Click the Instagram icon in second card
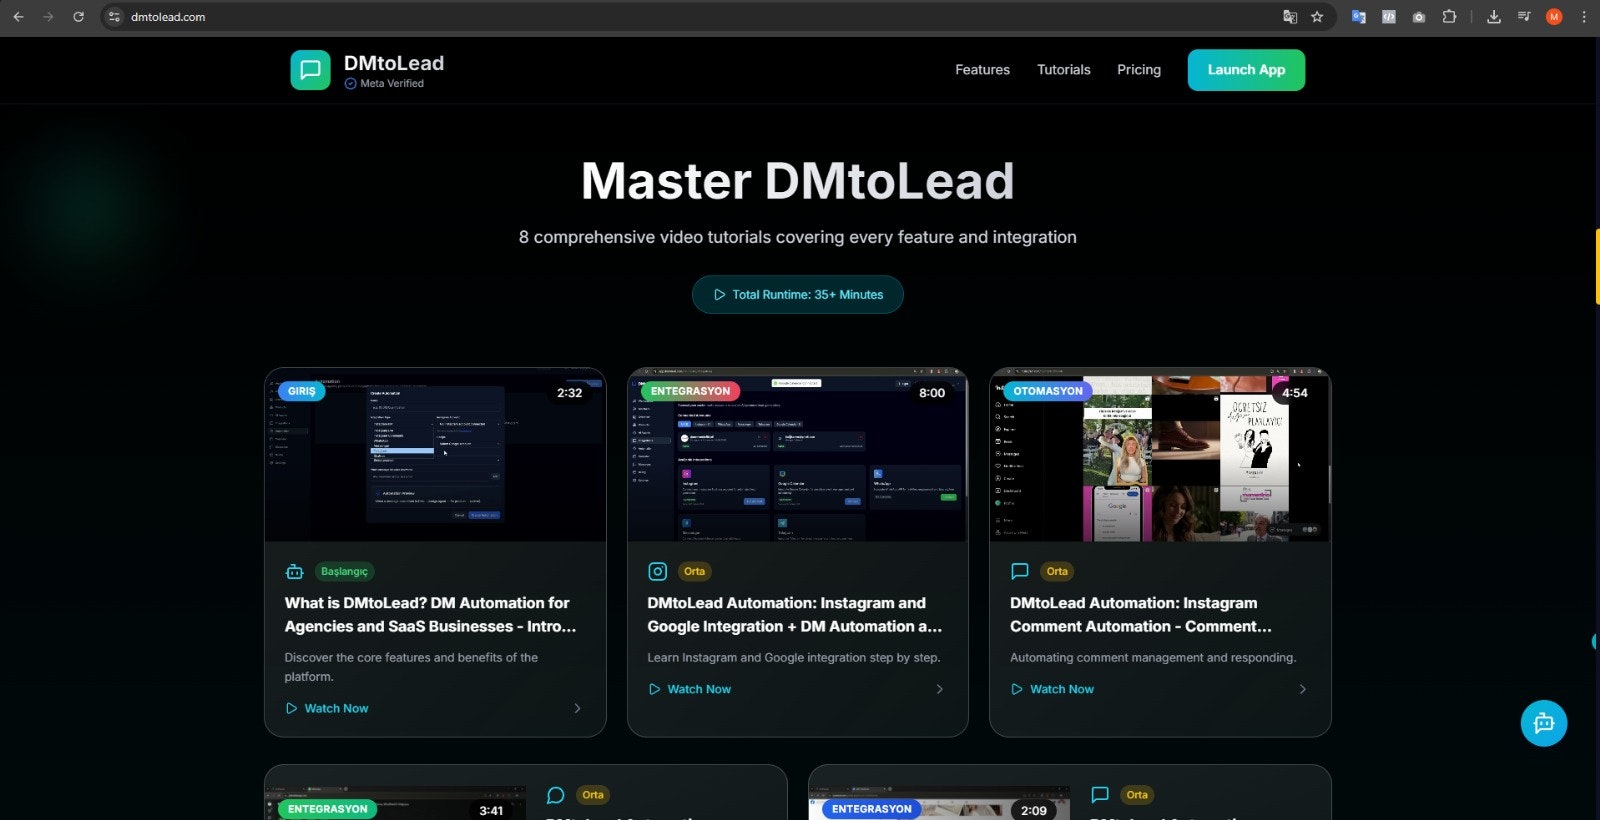The height and width of the screenshot is (820, 1600). (657, 572)
